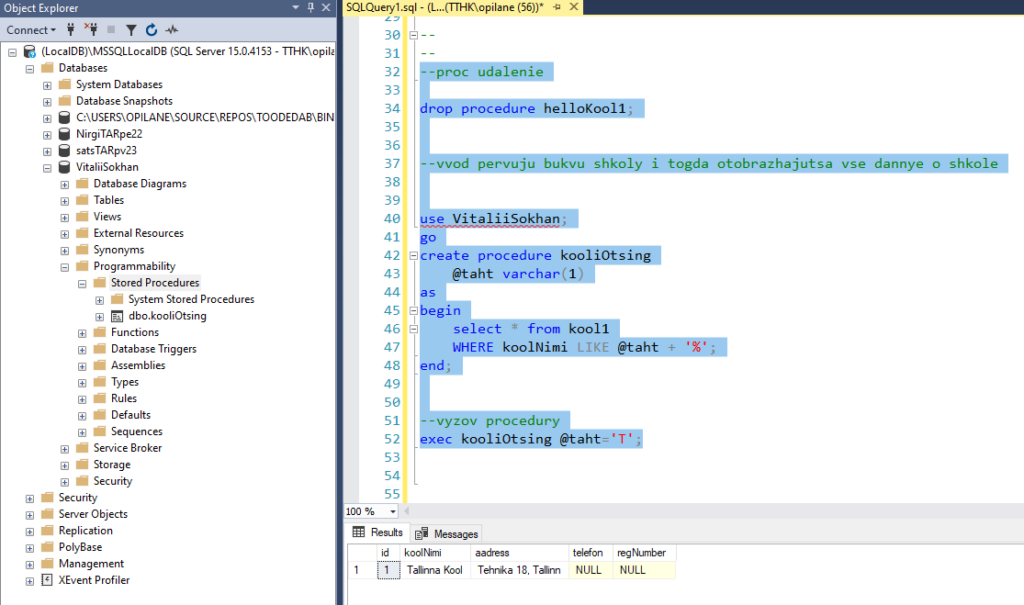Image resolution: width=1024 pixels, height=605 pixels.
Task: Select System Stored Procedures folder
Action: tap(191, 299)
